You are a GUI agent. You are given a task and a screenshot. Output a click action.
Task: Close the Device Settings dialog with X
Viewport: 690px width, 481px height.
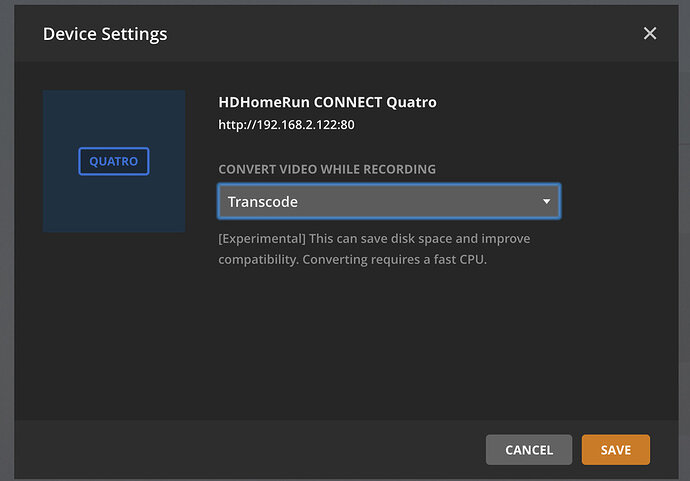650,34
